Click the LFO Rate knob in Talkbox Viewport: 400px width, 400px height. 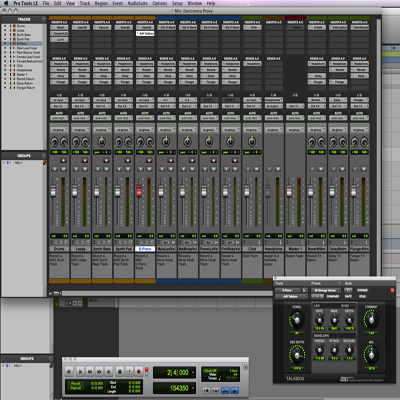coord(319,321)
